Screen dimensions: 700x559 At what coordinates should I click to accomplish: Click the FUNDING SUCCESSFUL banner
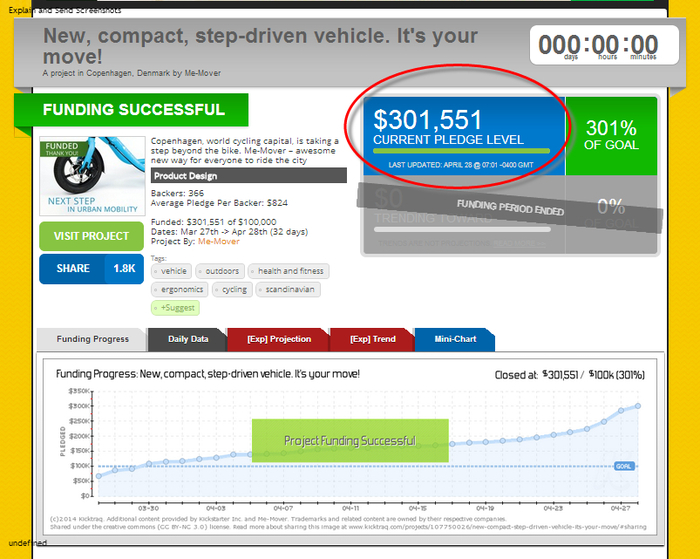coord(131,110)
